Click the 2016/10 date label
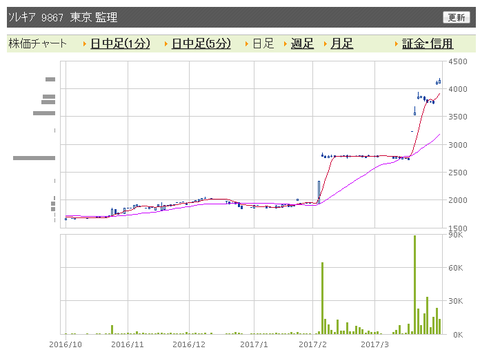 pyautogui.click(x=65, y=345)
